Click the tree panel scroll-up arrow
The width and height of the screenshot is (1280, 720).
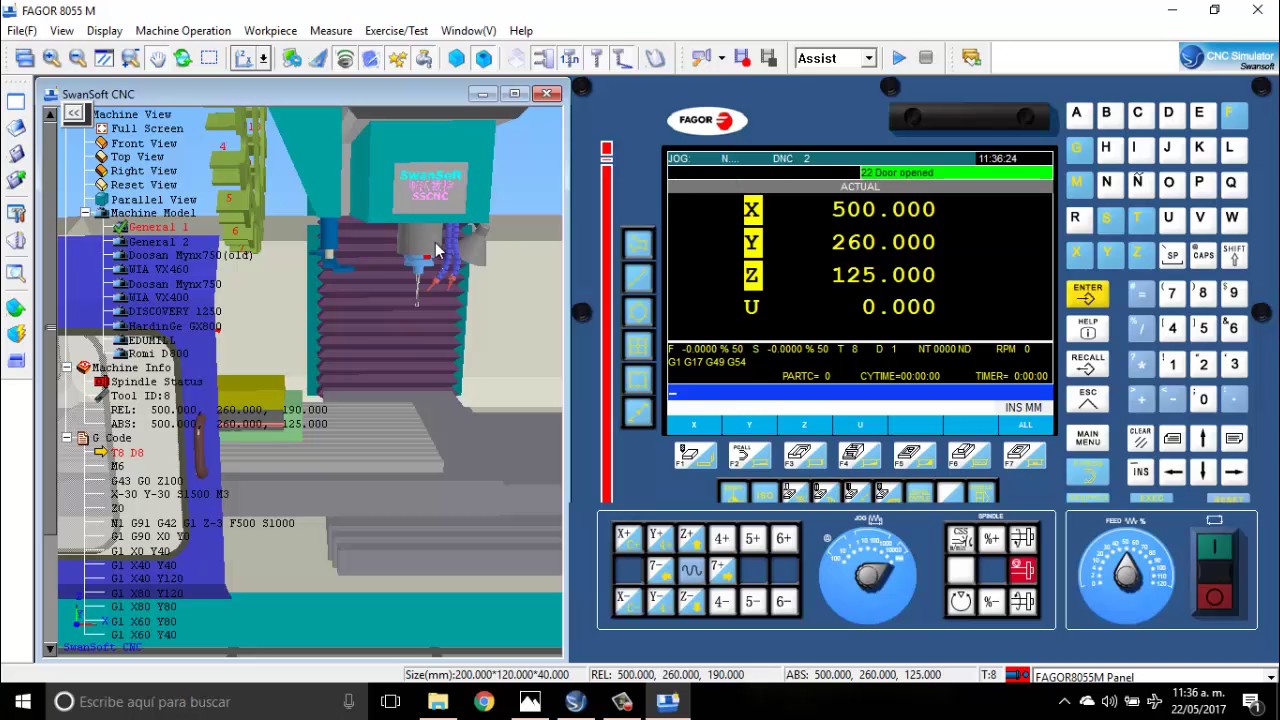50,114
